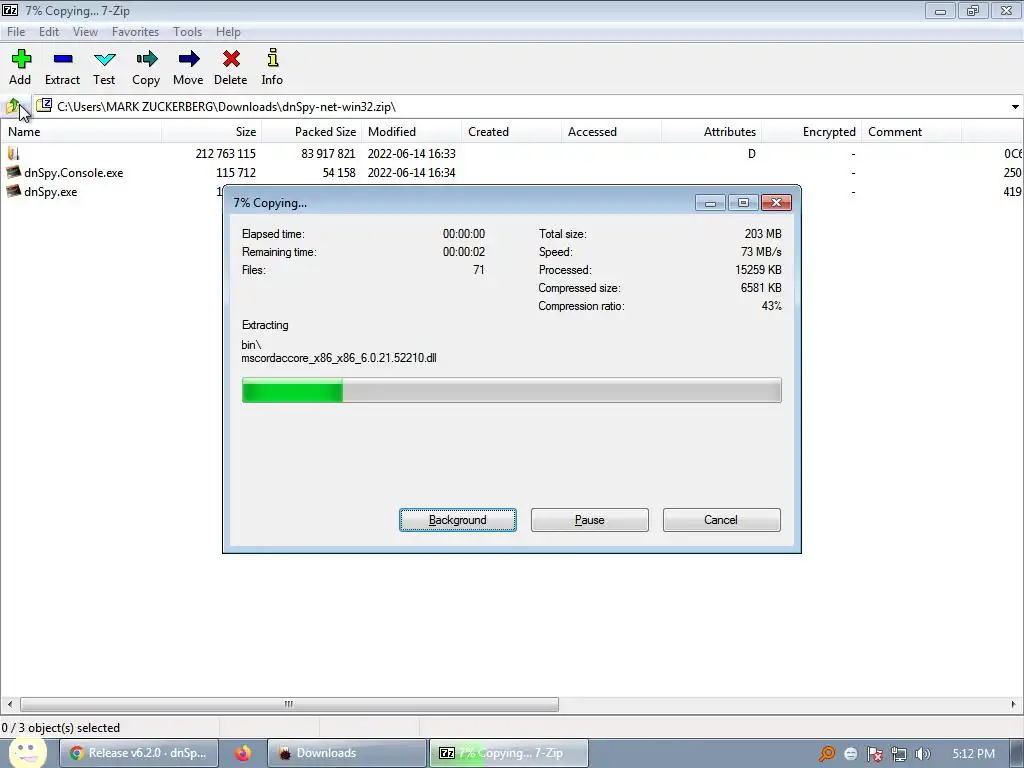Click the scrollbar left arrow

click(10, 704)
